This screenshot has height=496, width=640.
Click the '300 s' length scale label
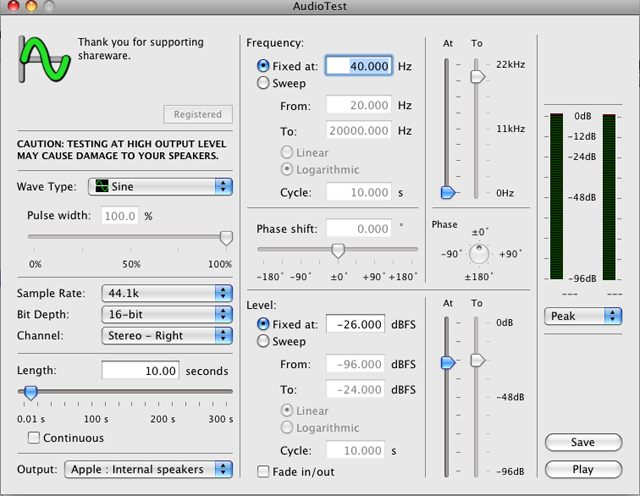click(221, 419)
